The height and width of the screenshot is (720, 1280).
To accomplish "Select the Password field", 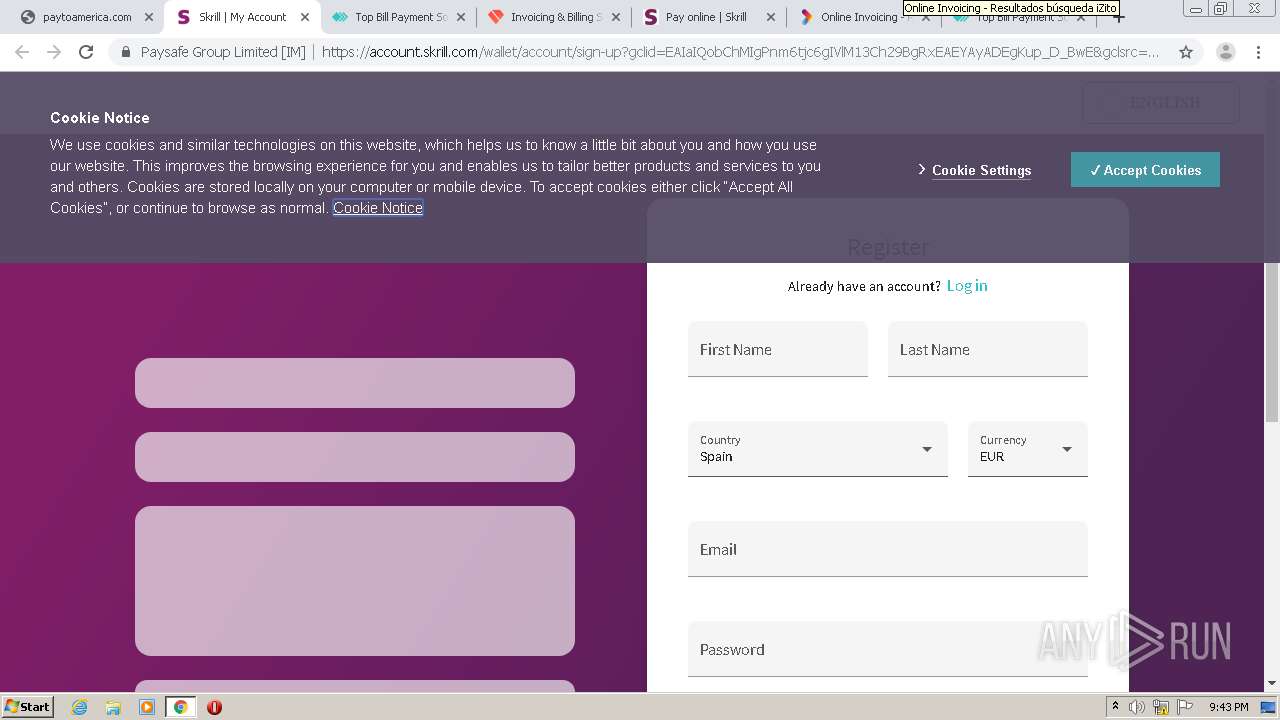I will point(888,649).
